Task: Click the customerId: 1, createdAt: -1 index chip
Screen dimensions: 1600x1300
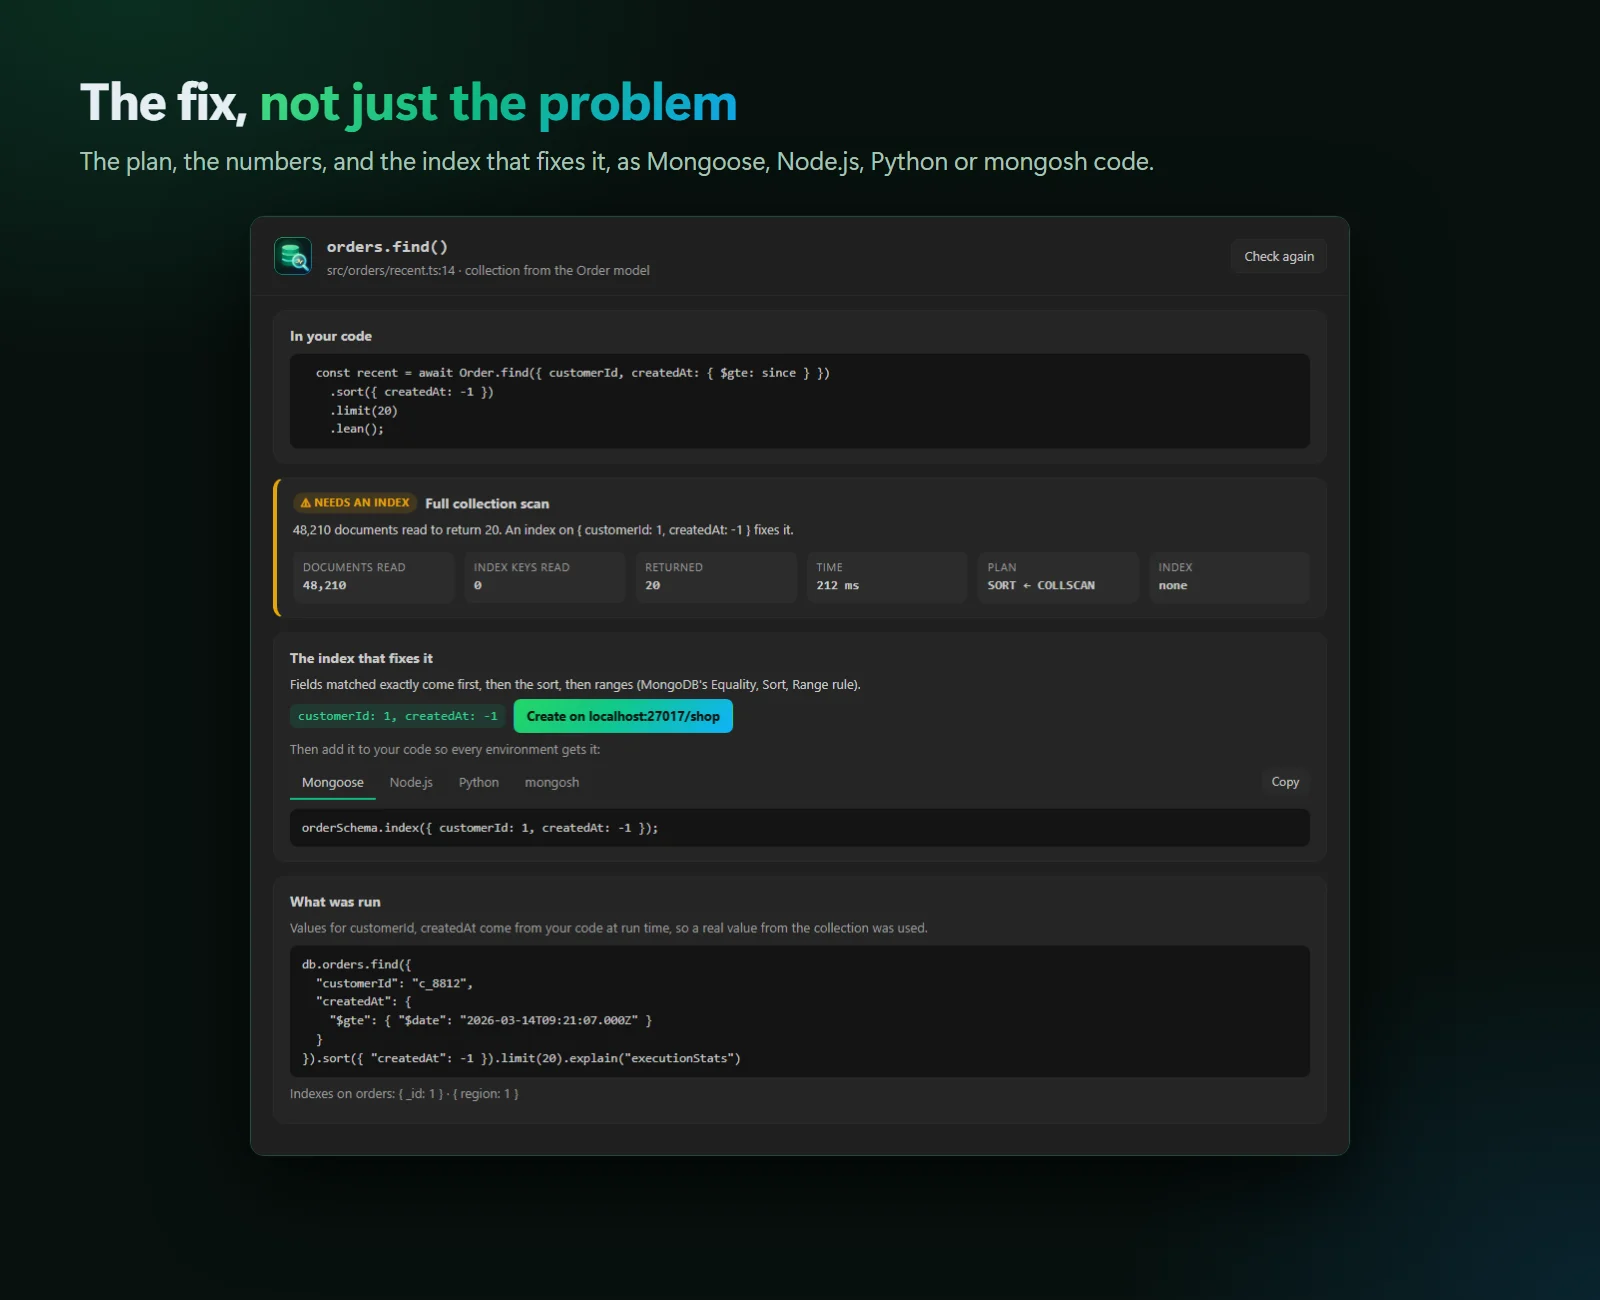Action: point(398,716)
